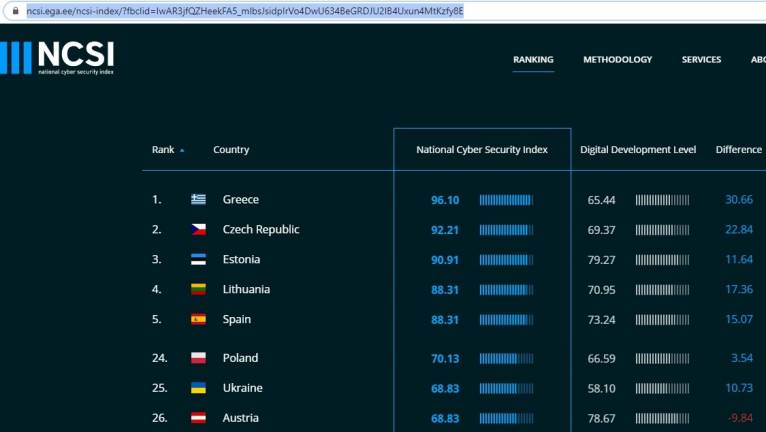Sort table by Rank column
This screenshot has height=432, width=766.
click(168, 150)
